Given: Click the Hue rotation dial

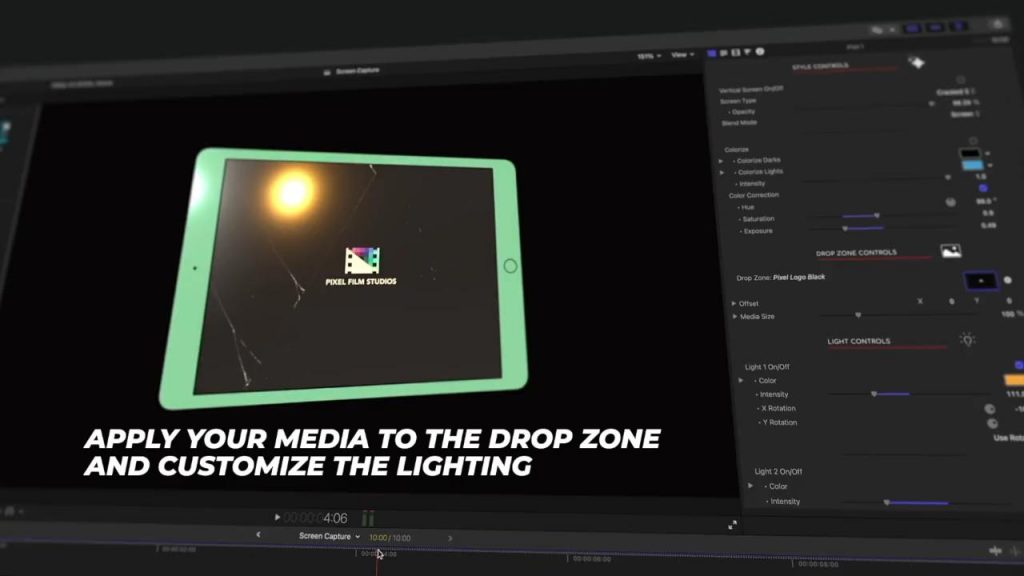Looking at the screenshot, I should (x=951, y=202).
